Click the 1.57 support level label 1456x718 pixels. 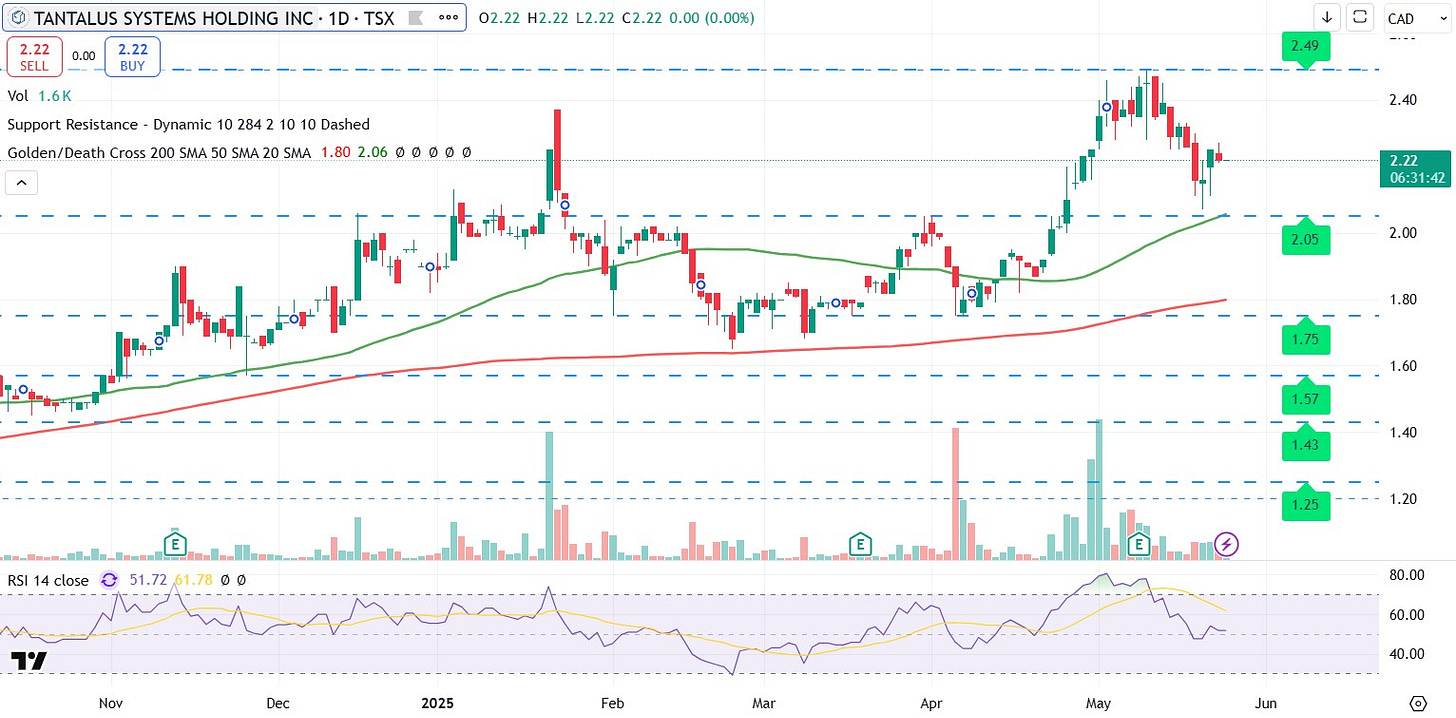(1306, 399)
